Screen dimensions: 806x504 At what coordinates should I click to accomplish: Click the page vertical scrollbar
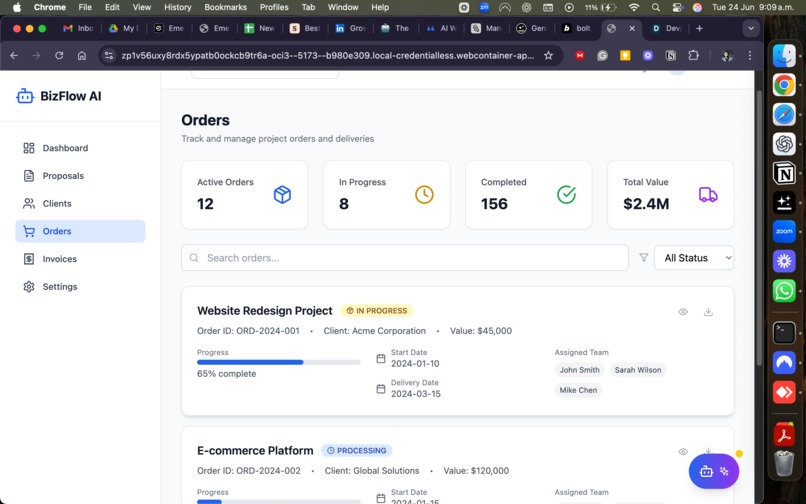759,229
